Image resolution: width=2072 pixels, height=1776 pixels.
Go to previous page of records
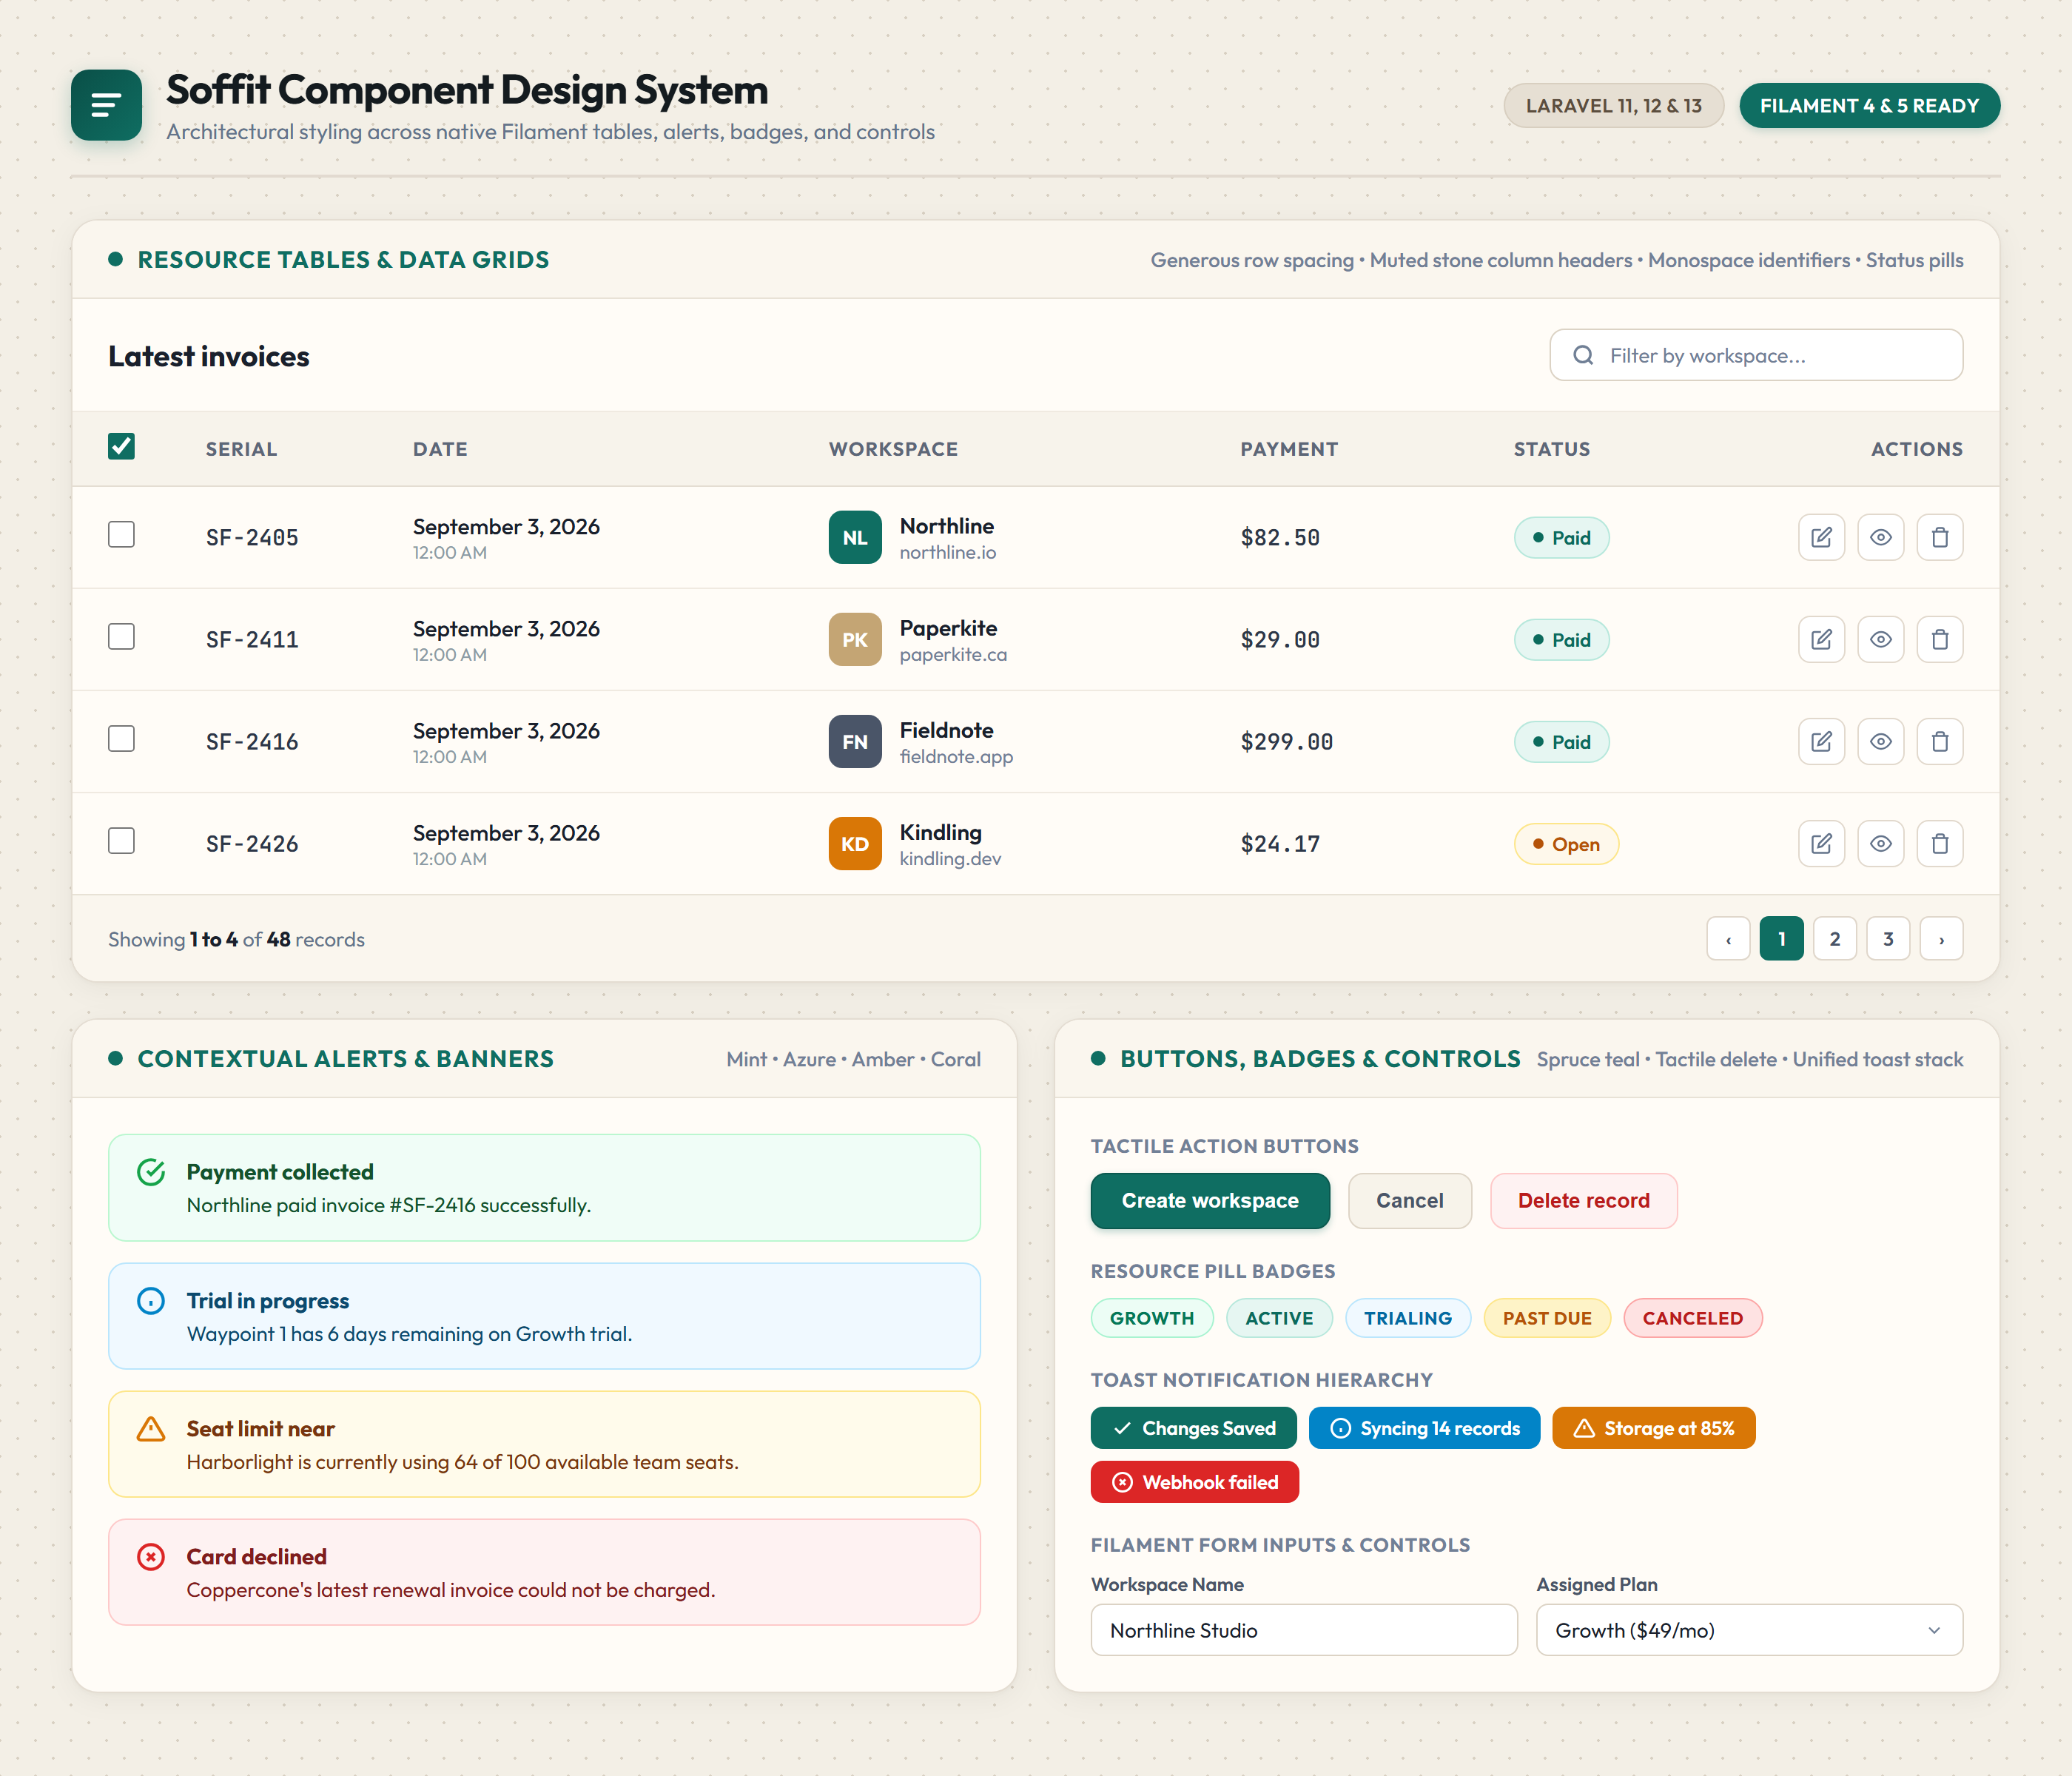click(x=1728, y=939)
